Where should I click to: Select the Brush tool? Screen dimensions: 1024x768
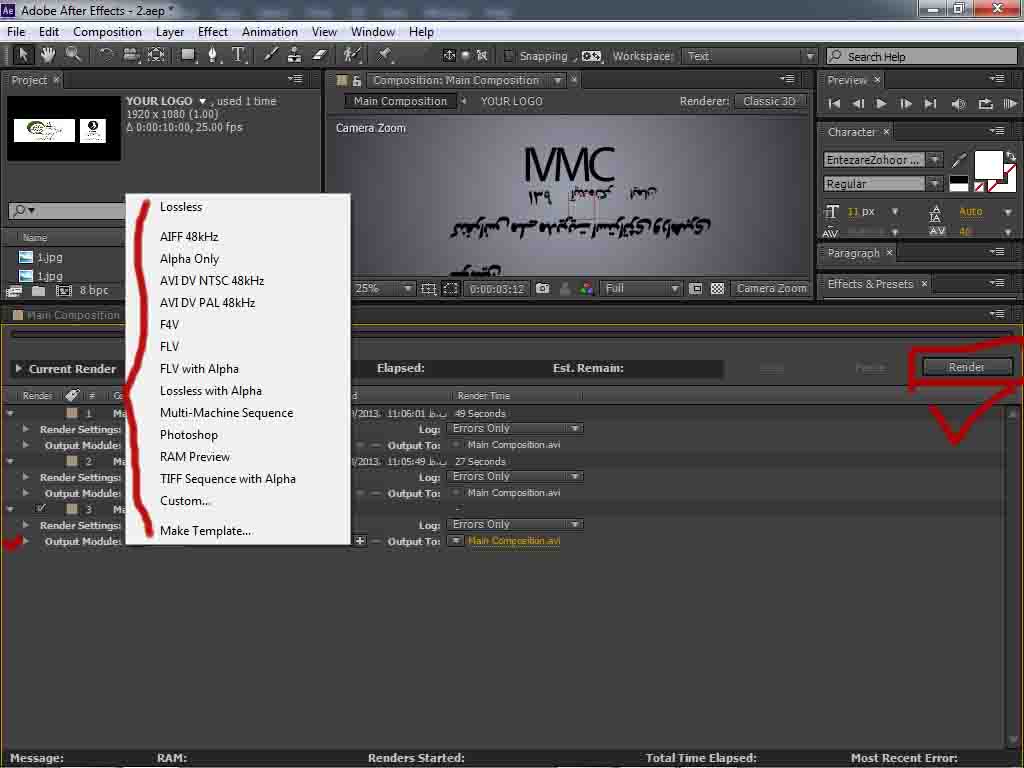coord(270,56)
